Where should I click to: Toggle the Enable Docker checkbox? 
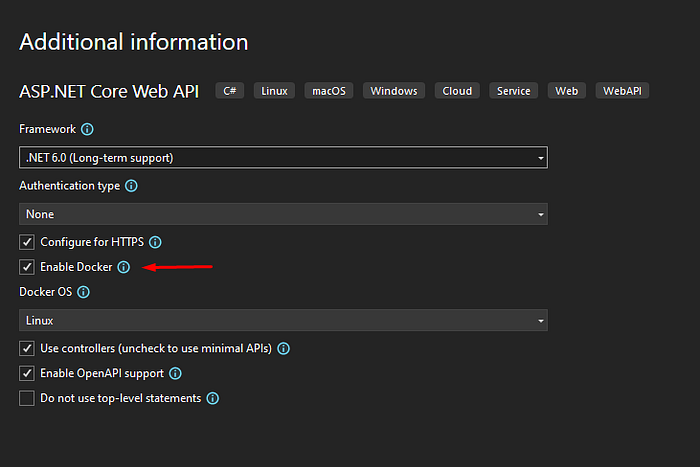pyautogui.click(x=27, y=267)
